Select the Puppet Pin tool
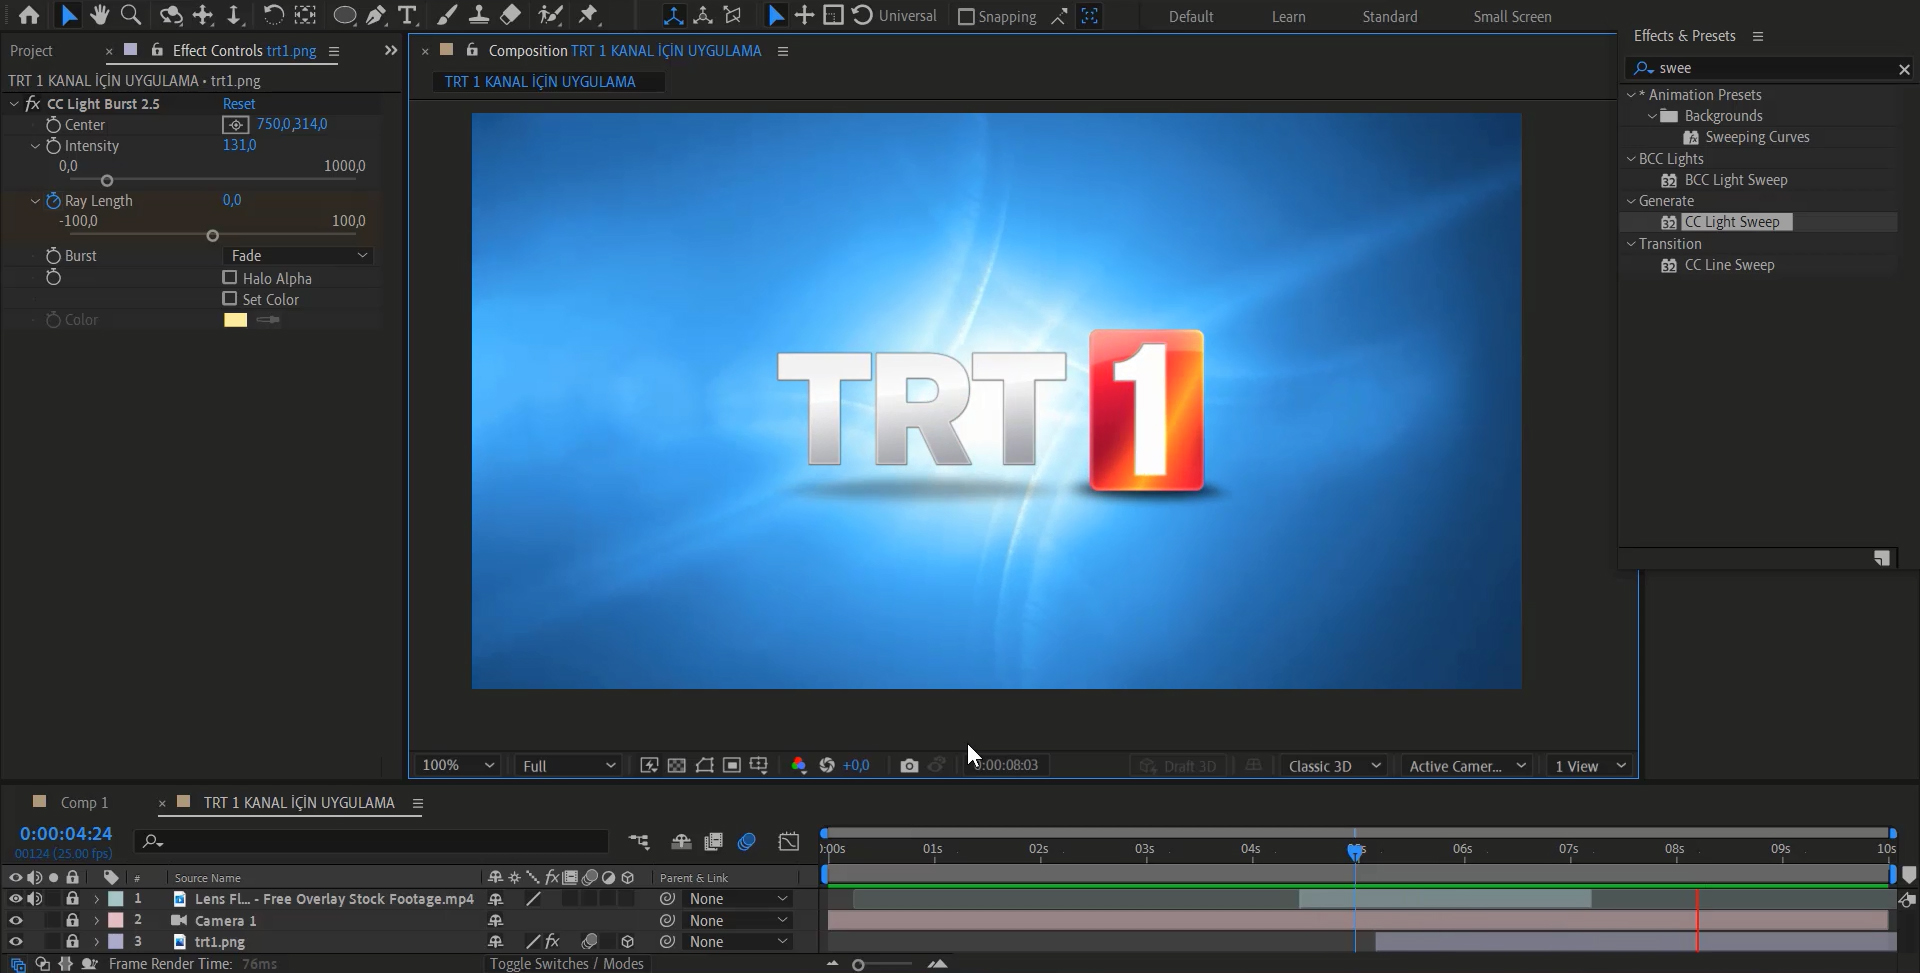 point(588,15)
